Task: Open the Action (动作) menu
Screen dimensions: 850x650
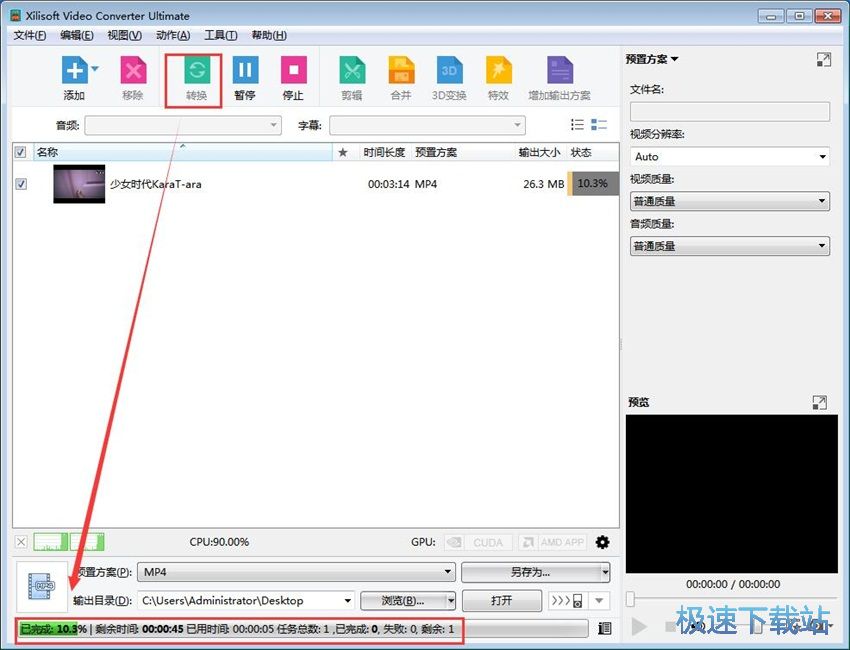Action: tap(173, 35)
